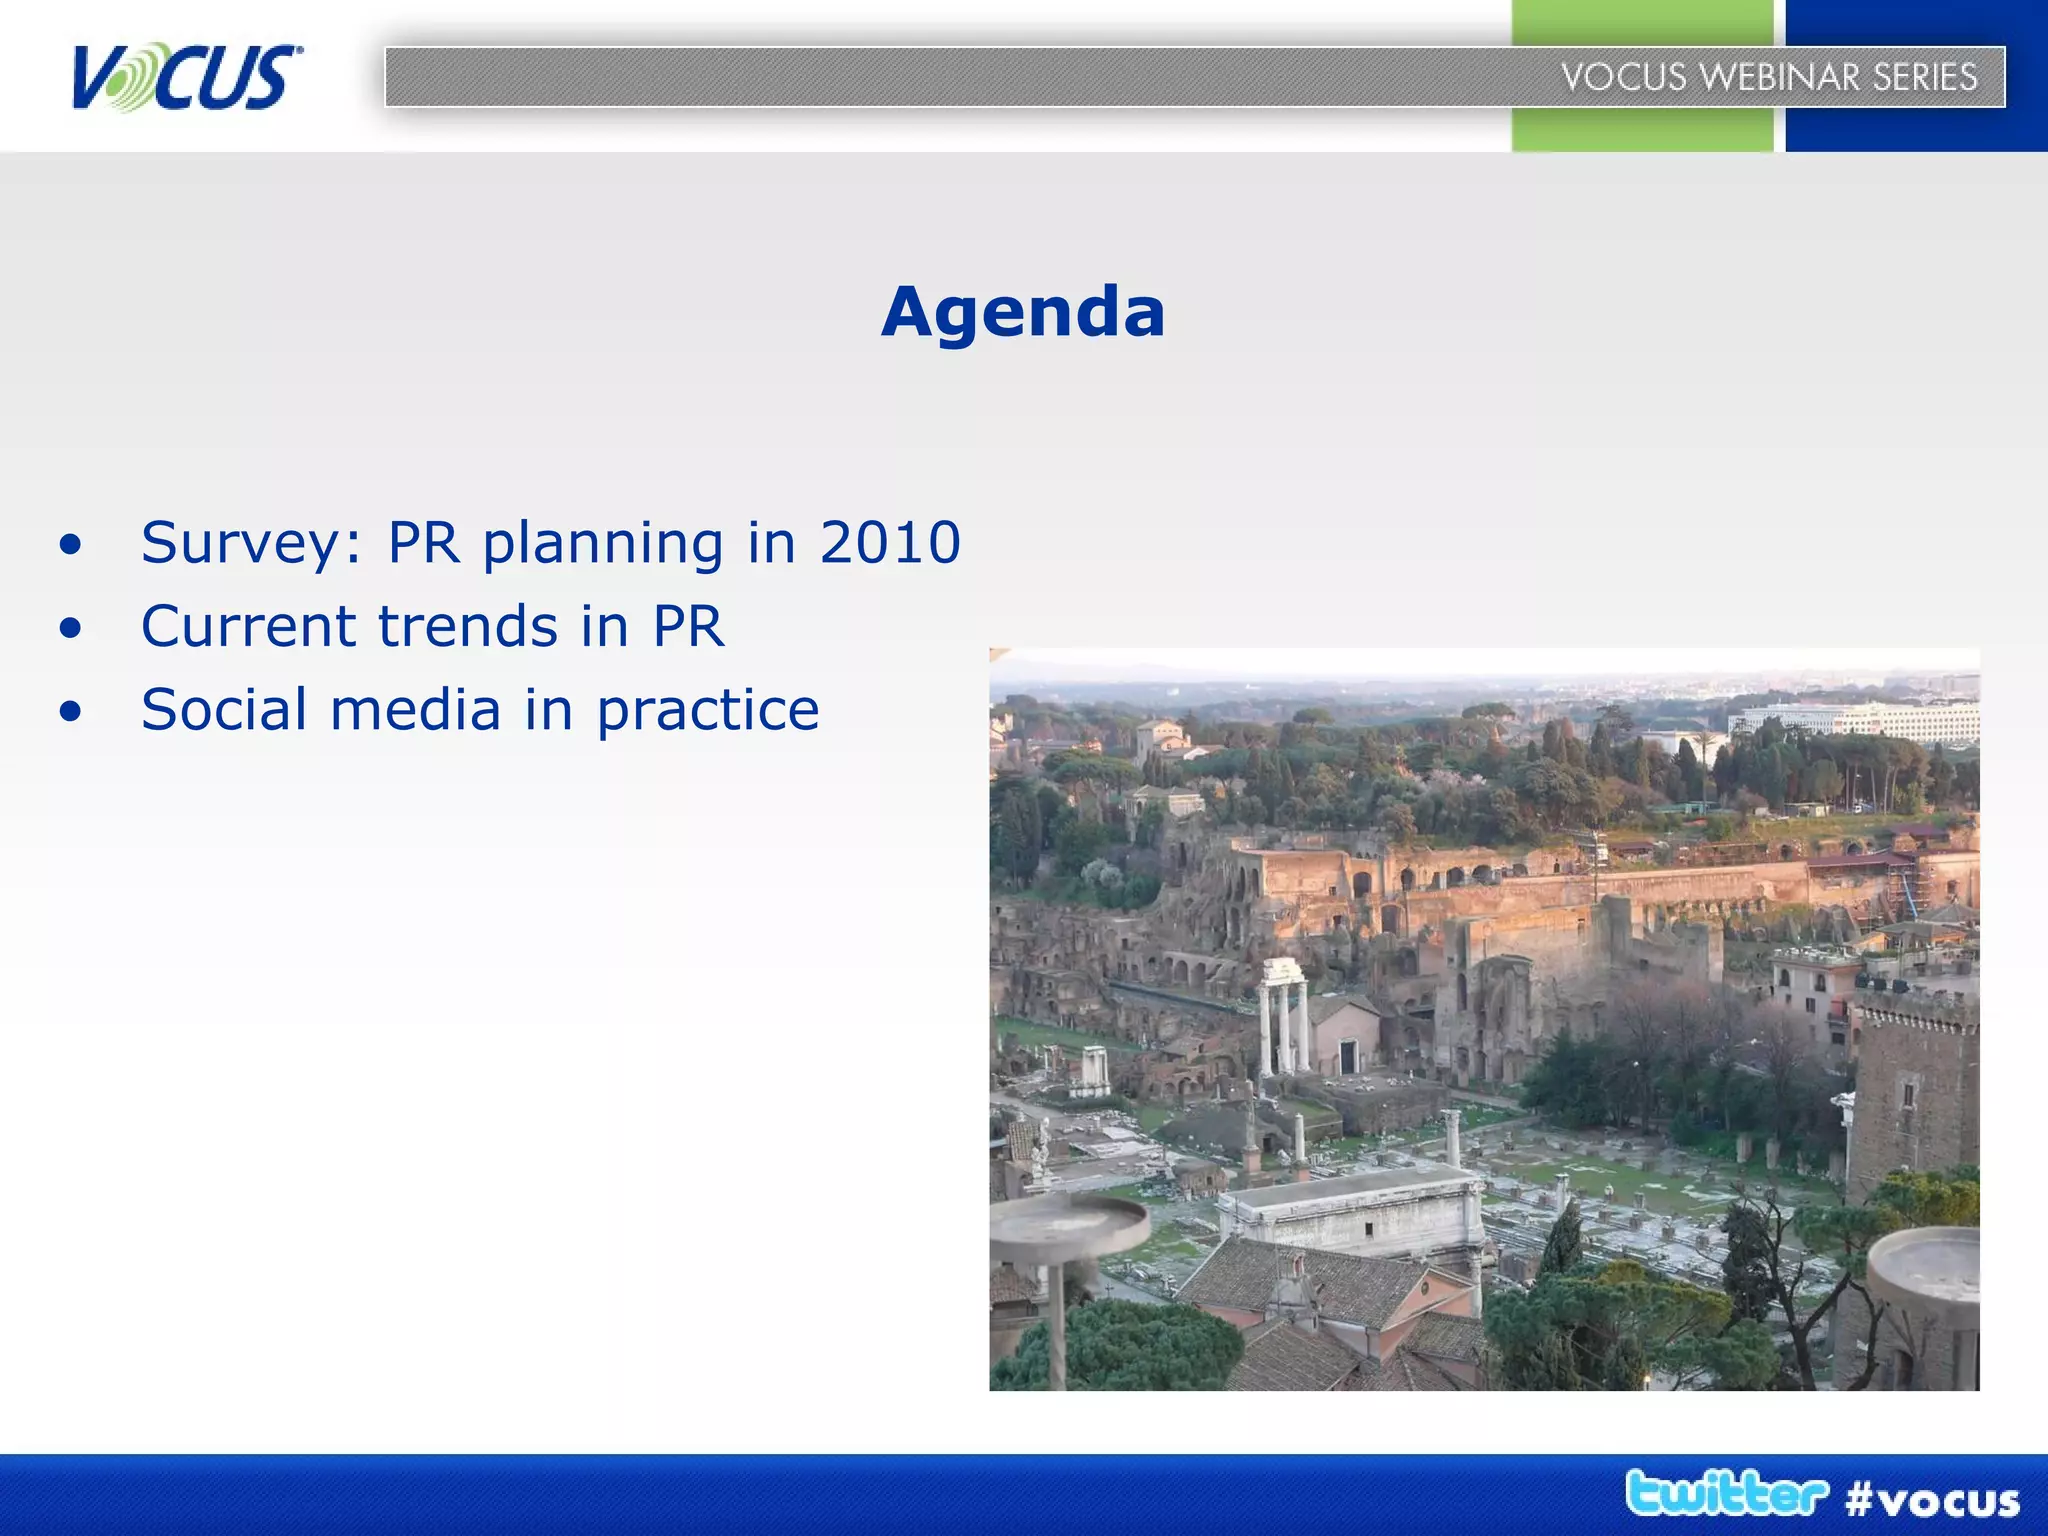
Task: Click the dark blue block at top right
Action: (x=1915, y=130)
